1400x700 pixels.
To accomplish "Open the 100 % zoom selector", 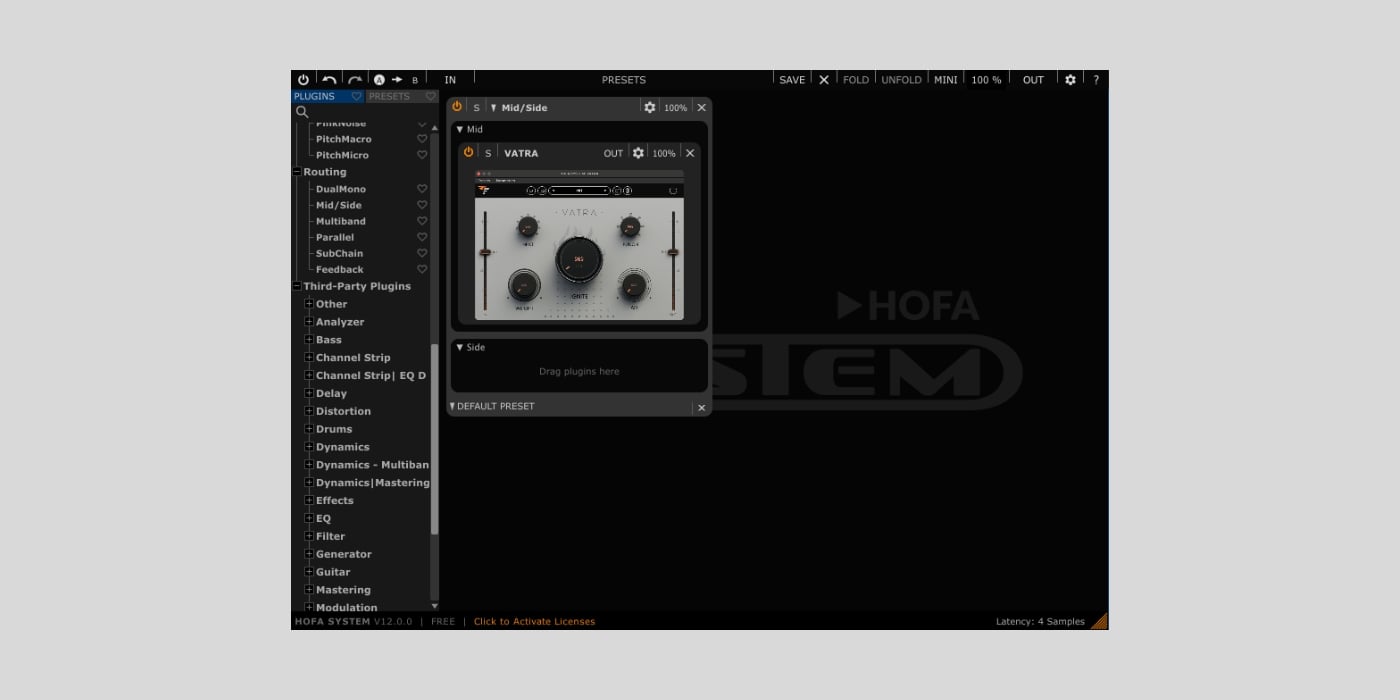I will point(986,80).
